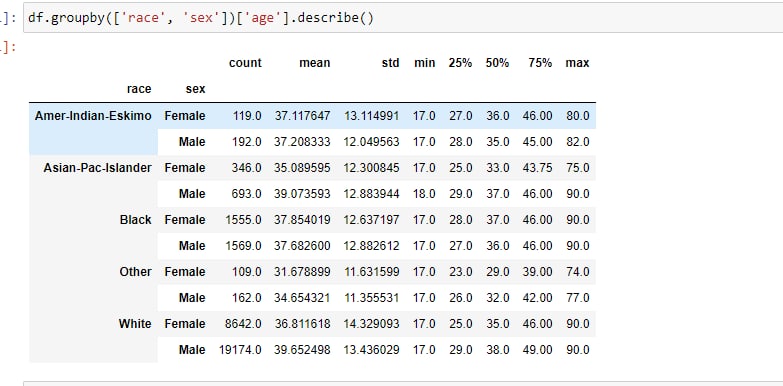This screenshot has width=783, height=386.
Task: Click the Other race row label
Action: [x=135, y=272]
